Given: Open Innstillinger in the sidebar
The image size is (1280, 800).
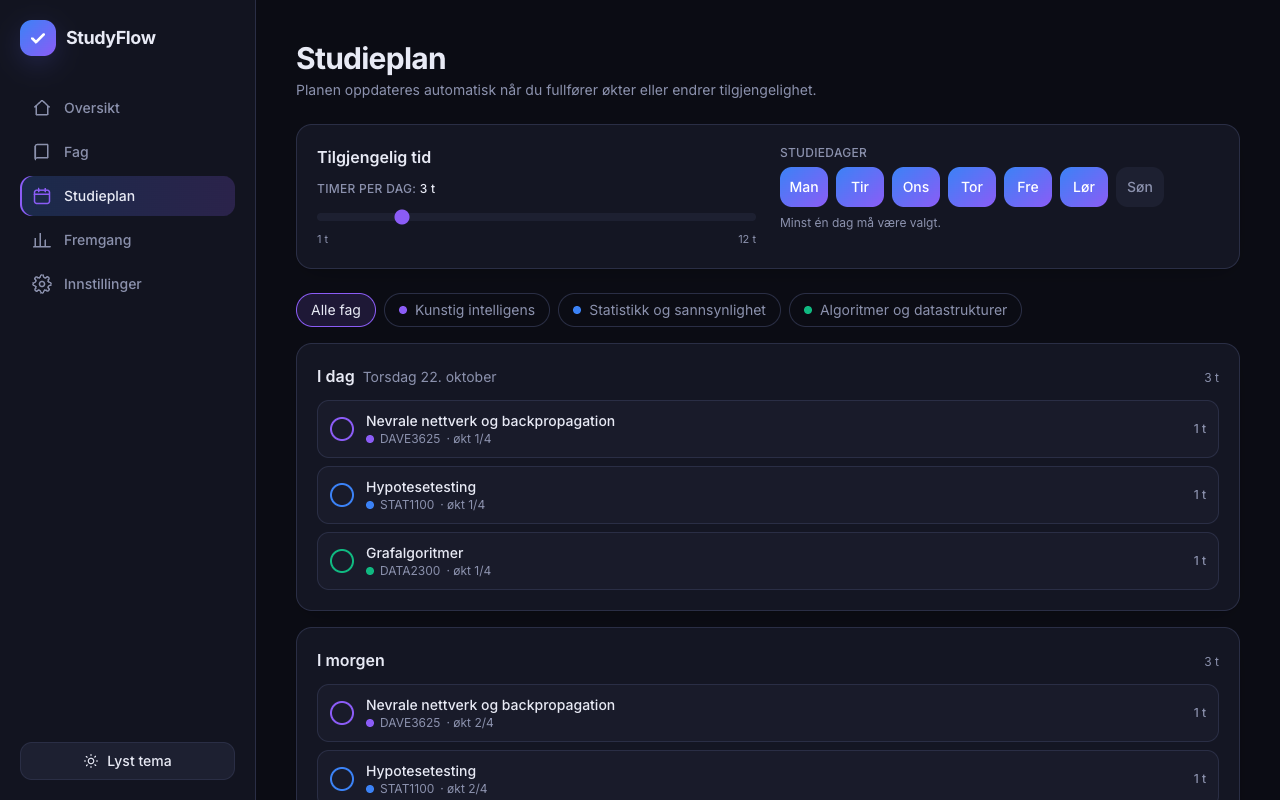Looking at the screenshot, I should [x=127, y=284].
